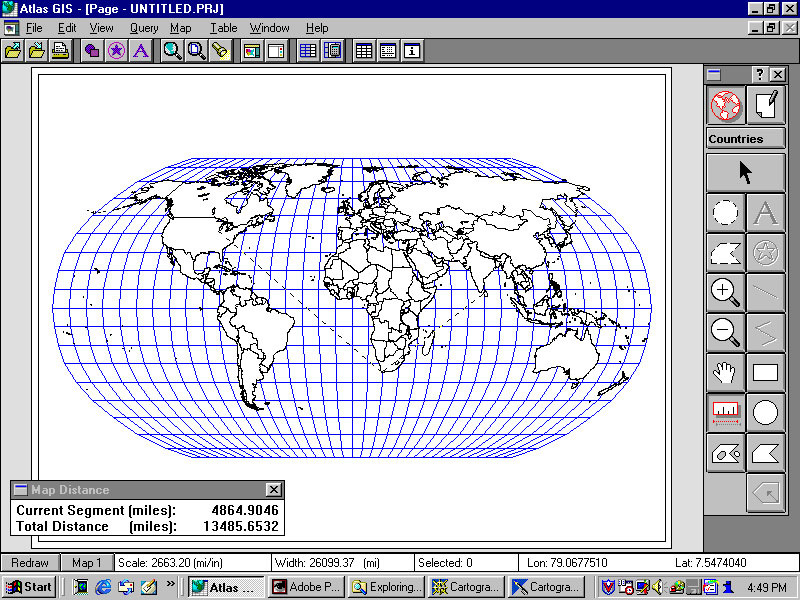Screen dimensions: 800x600
Task: Choose the circular dashed select-by-circle tool
Action: click(x=725, y=212)
